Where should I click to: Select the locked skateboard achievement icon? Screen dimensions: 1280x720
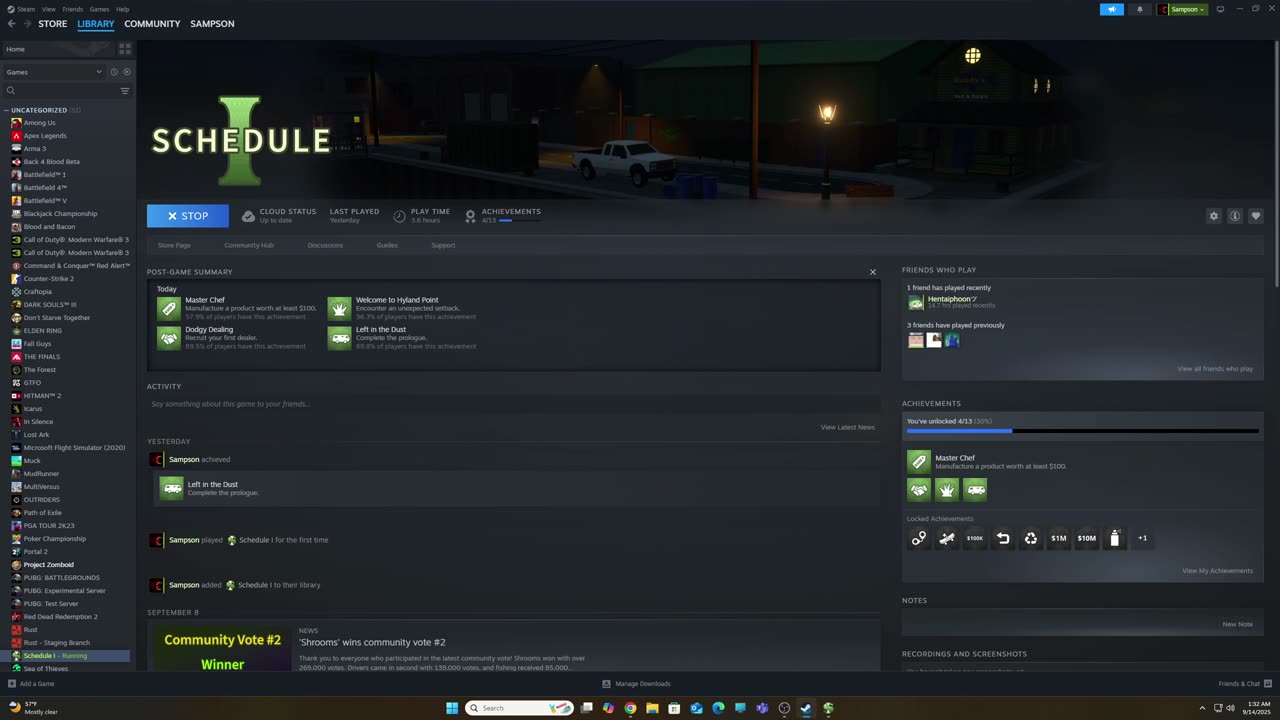click(946, 538)
